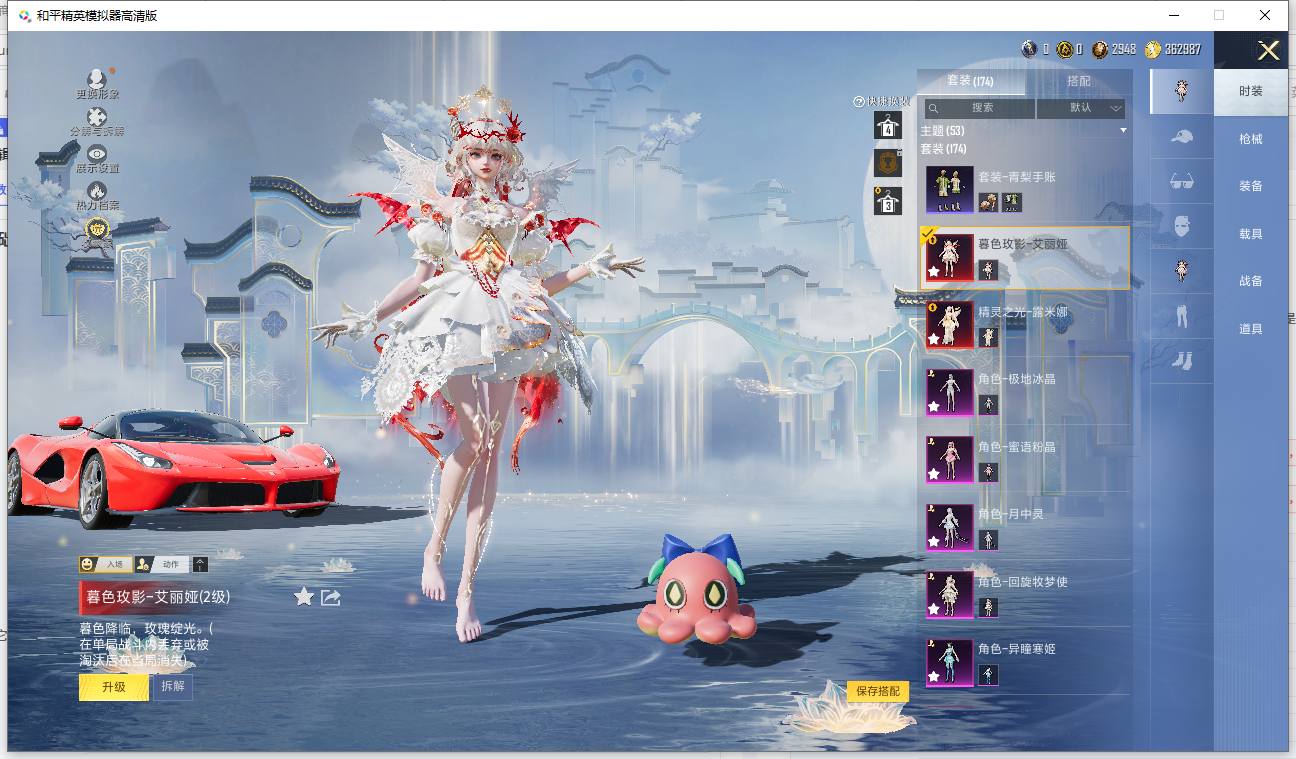Click the 2948 bronze coin currency icon
This screenshot has width=1296, height=759.
coord(1100,49)
